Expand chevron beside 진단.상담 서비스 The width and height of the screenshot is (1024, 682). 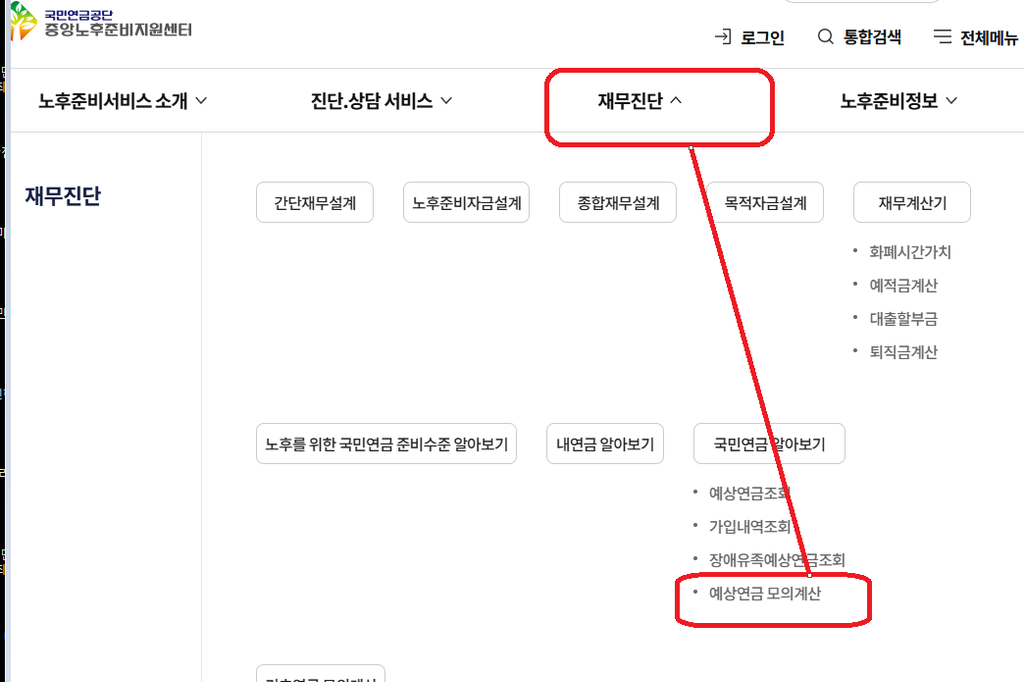(x=446, y=101)
